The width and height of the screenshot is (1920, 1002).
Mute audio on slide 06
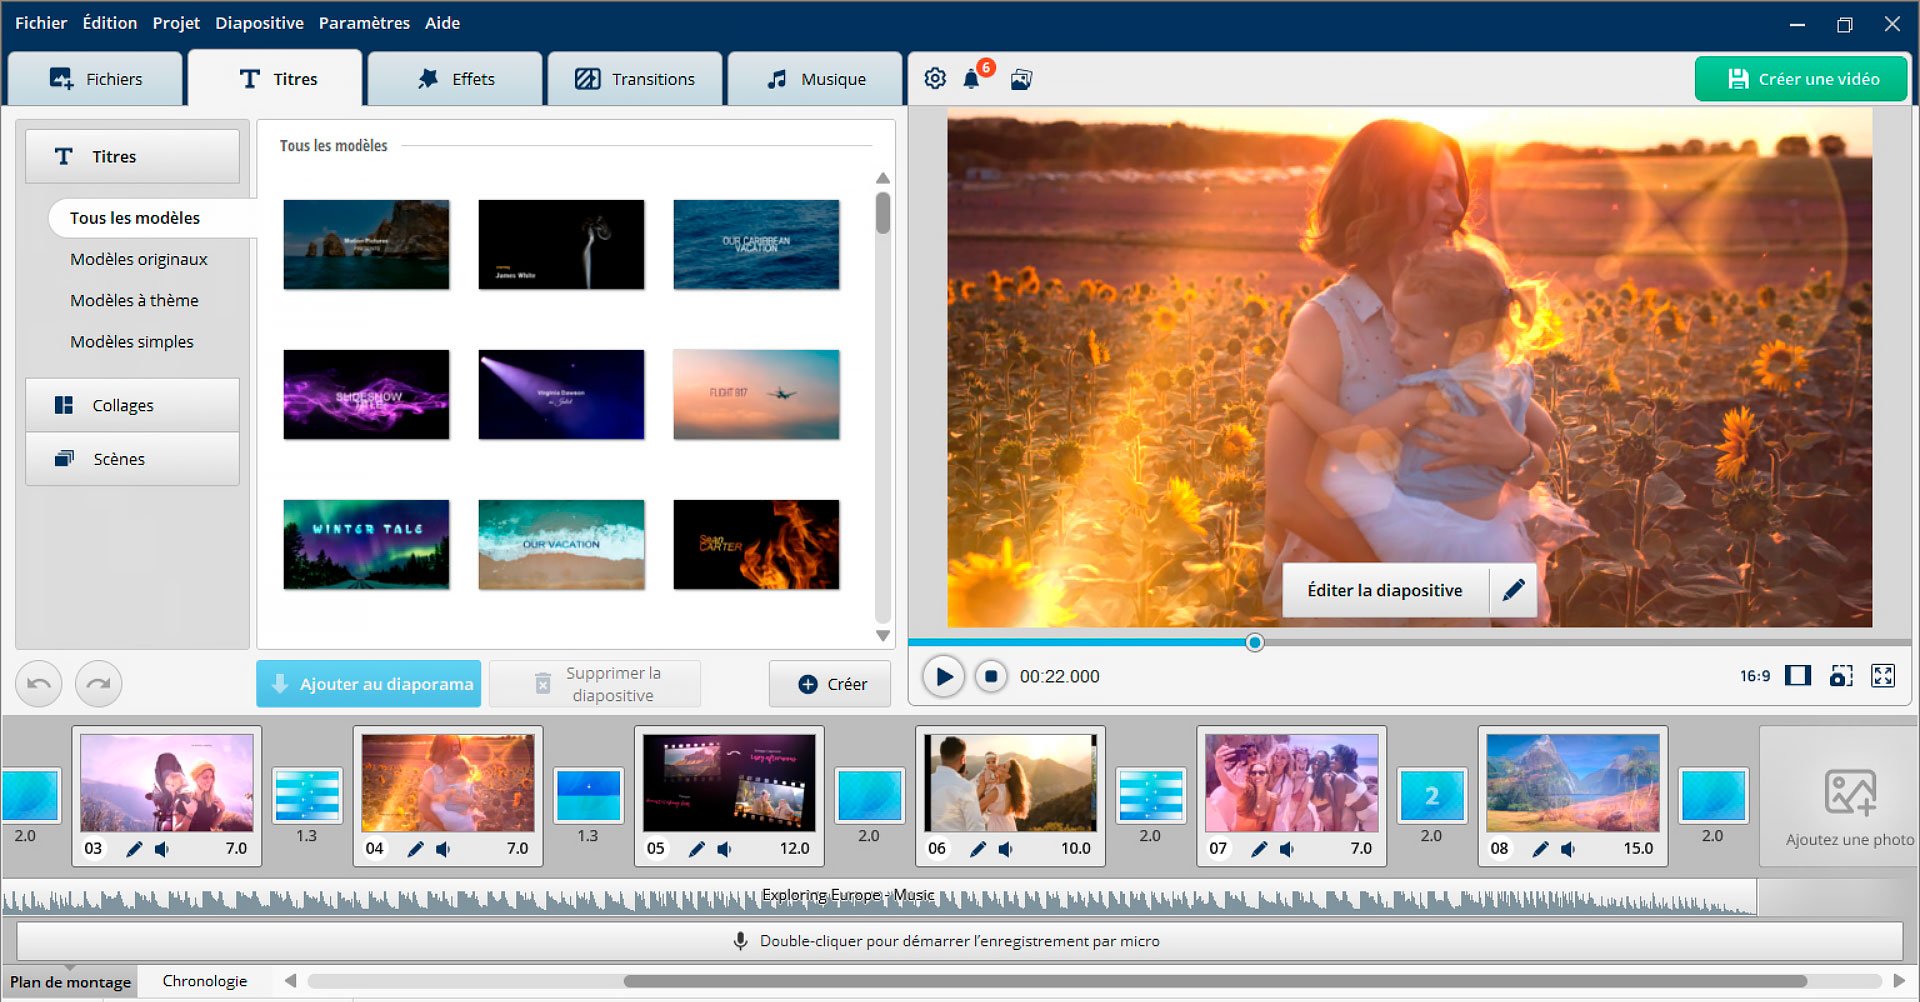click(1005, 849)
